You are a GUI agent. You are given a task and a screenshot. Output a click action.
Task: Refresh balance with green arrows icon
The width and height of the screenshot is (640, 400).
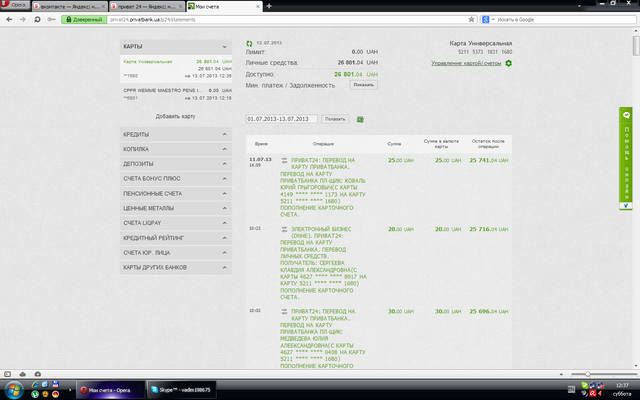click(249, 43)
